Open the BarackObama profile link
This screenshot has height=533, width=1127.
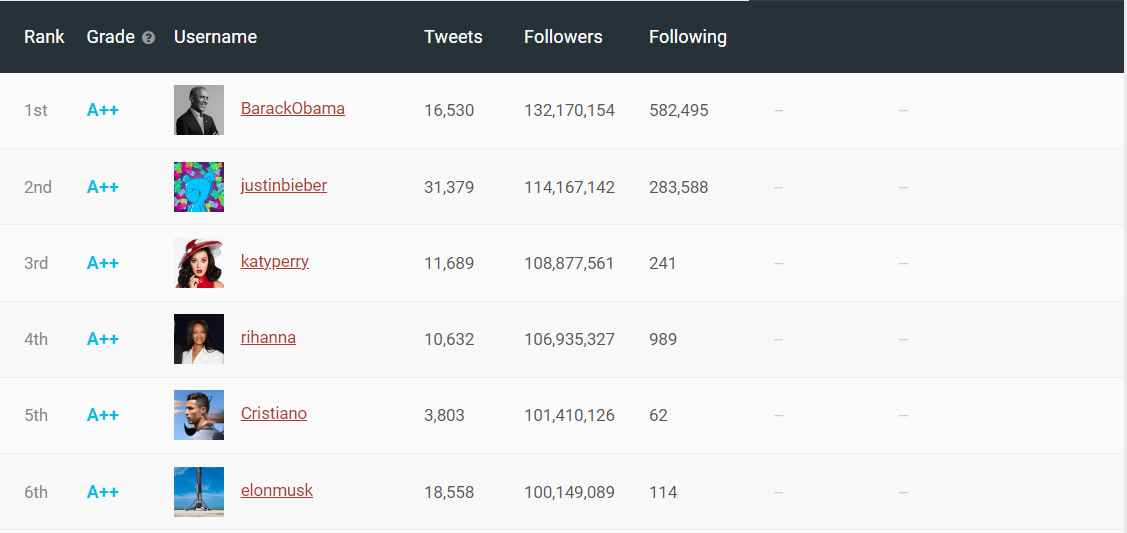point(292,109)
